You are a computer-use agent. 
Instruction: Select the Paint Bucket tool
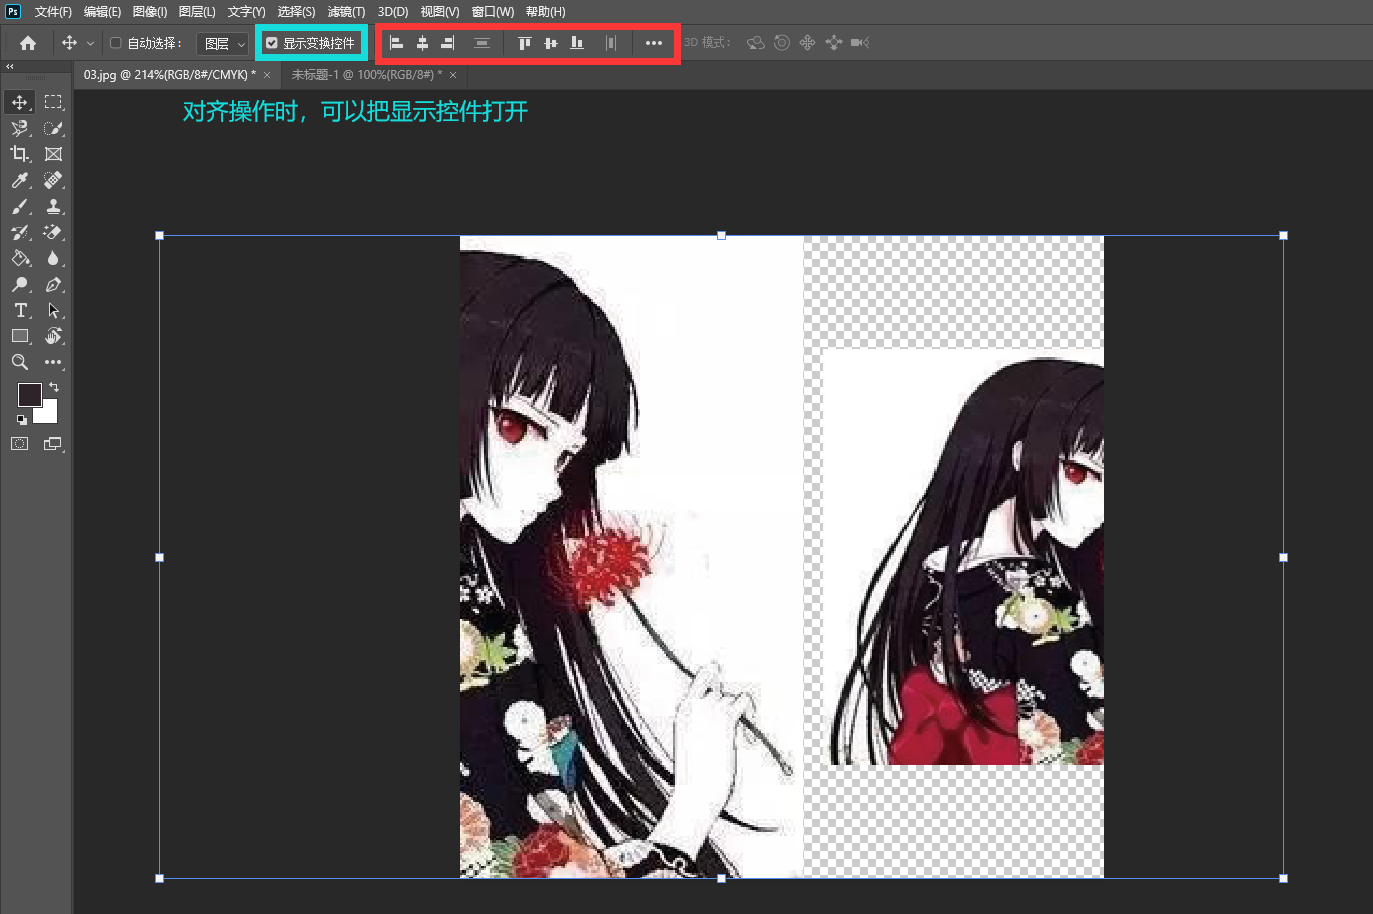point(20,258)
